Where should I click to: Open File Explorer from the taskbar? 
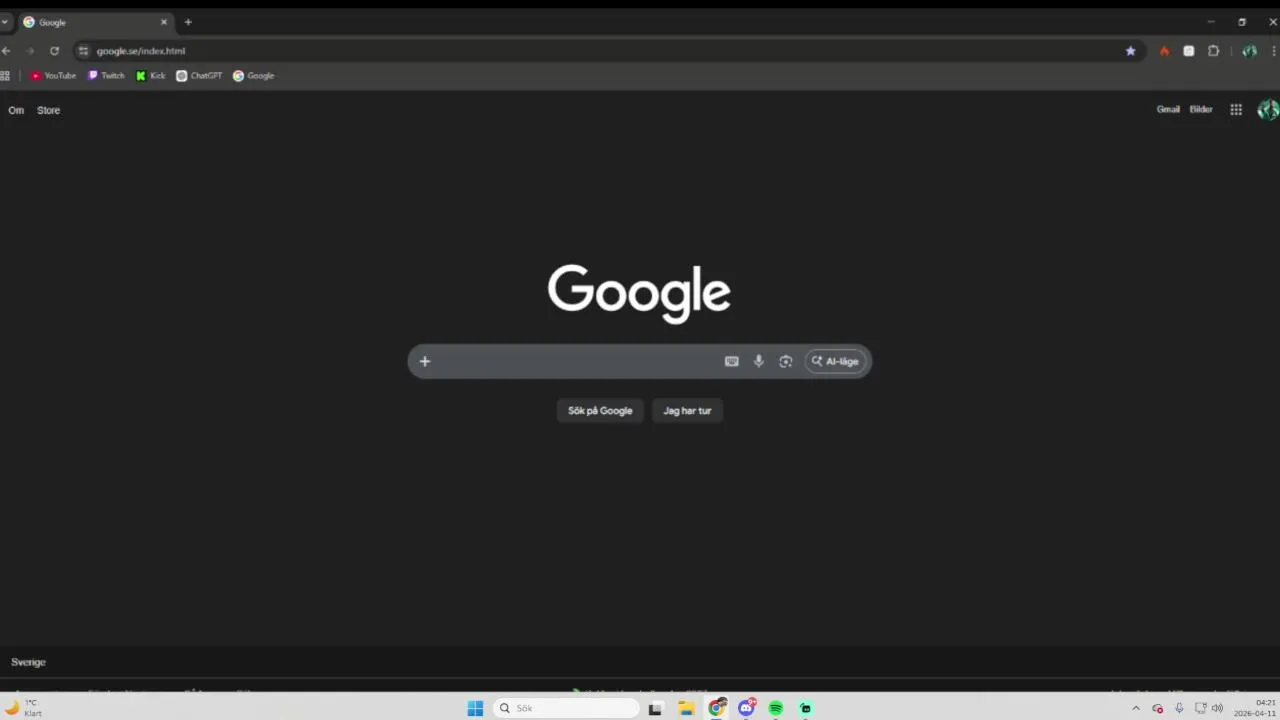click(x=686, y=708)
